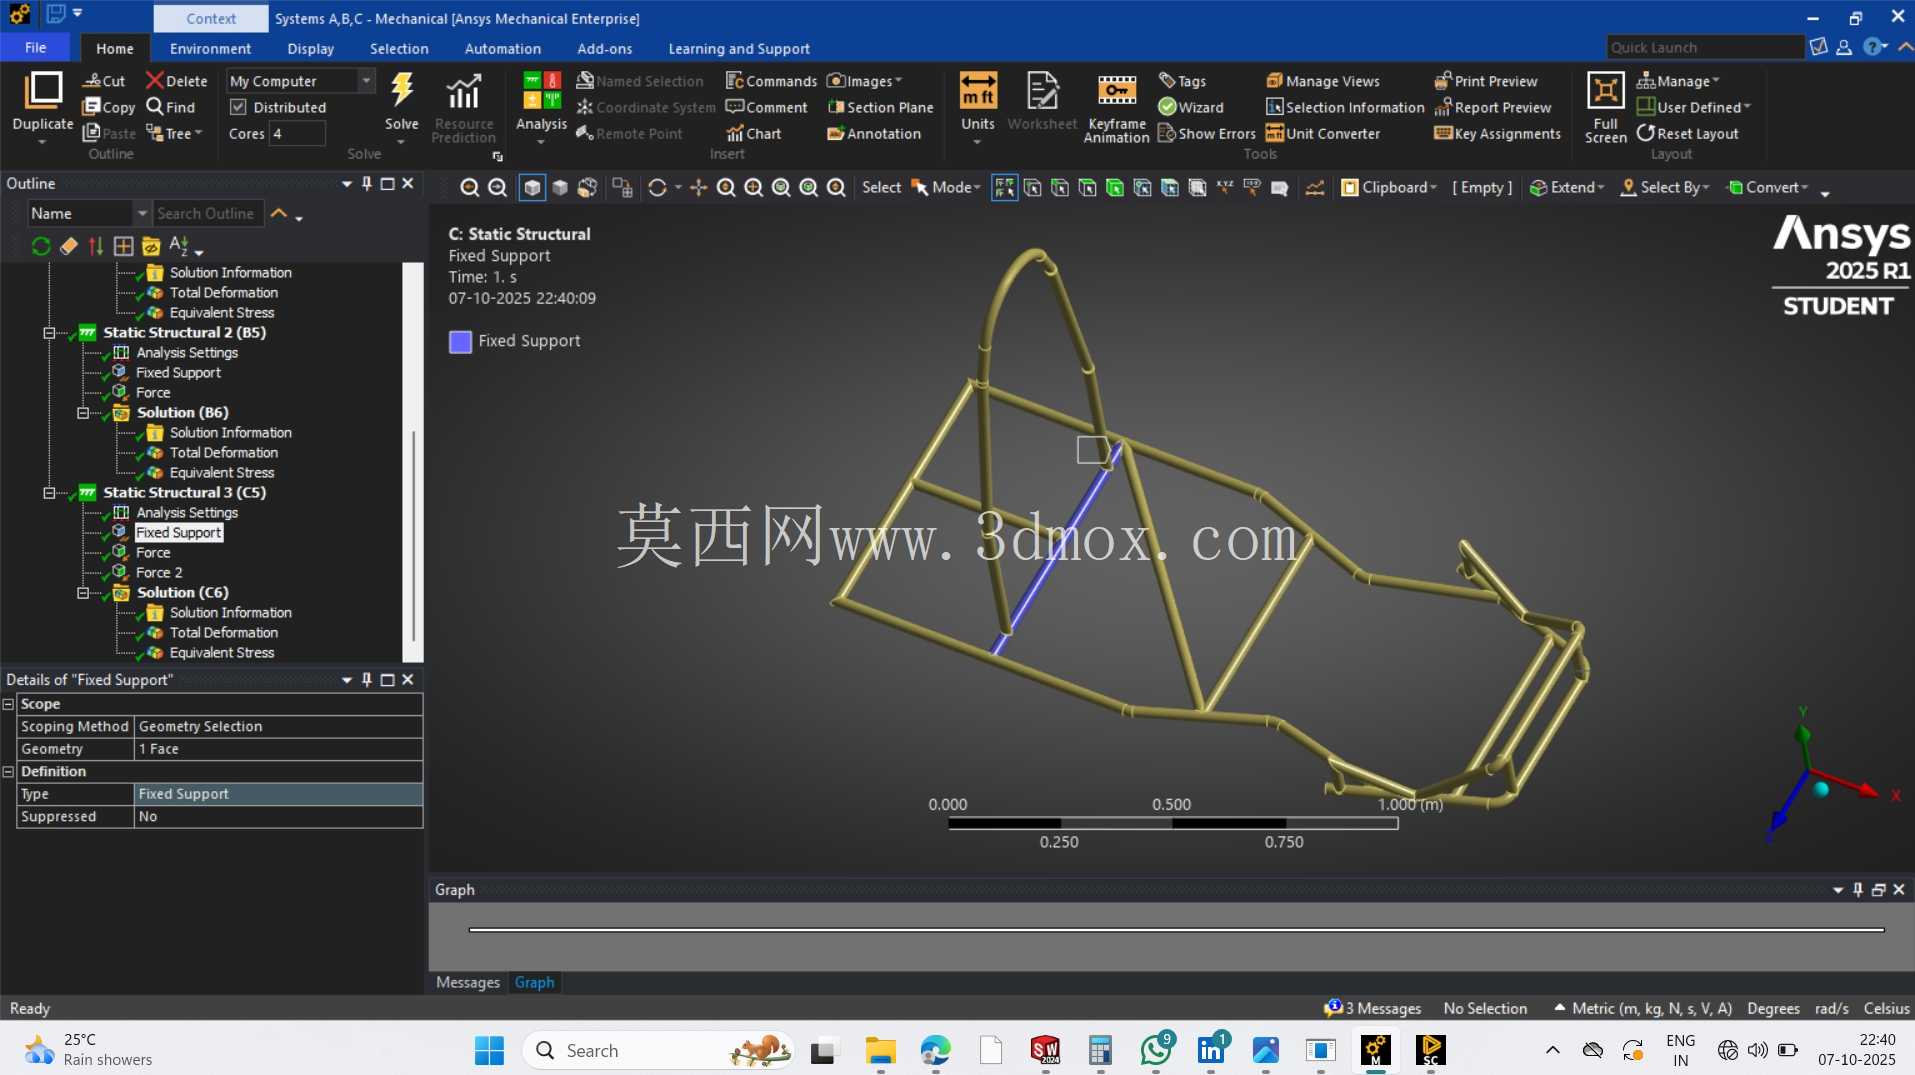Viewport: 1915px width, 1075px height.
Task: Click the Cores number input field
Action: point(297,133)
